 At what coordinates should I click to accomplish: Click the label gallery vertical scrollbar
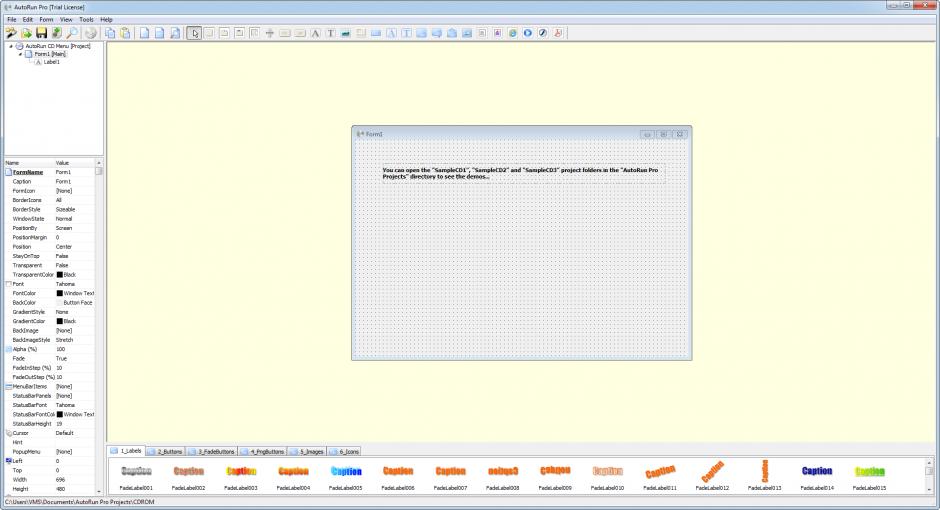point(929,476)
